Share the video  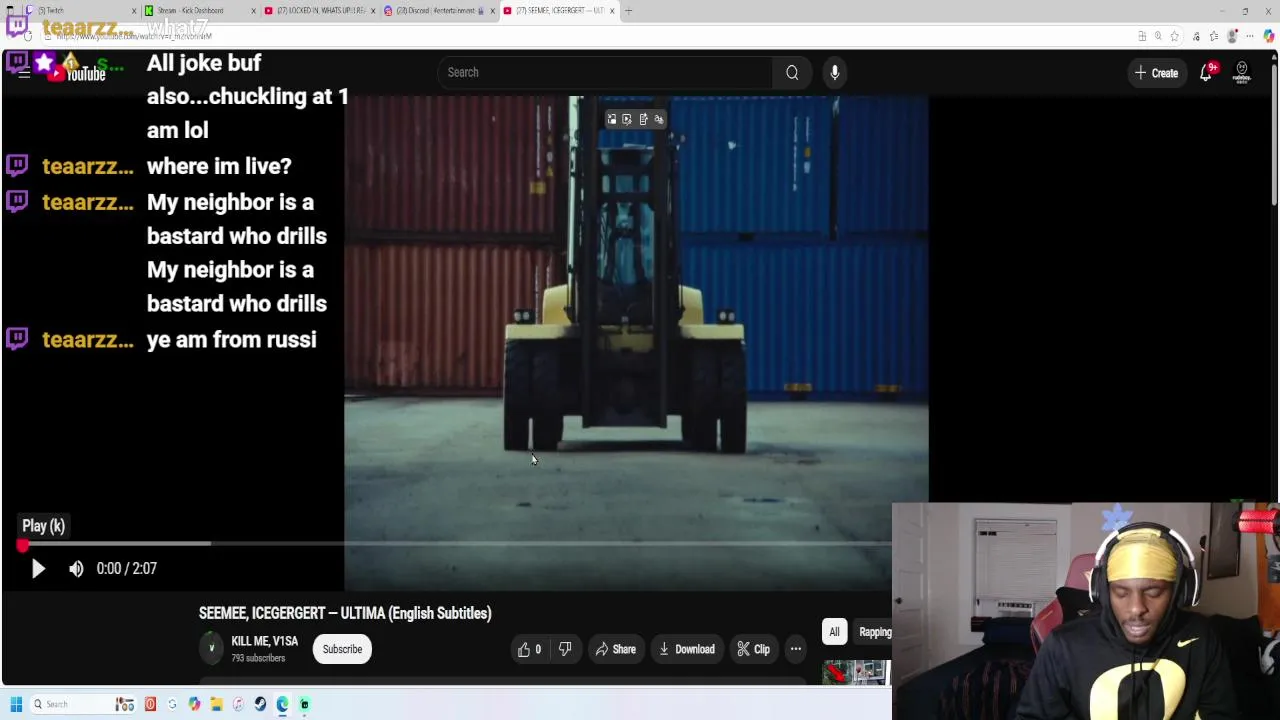click(615, 649)
